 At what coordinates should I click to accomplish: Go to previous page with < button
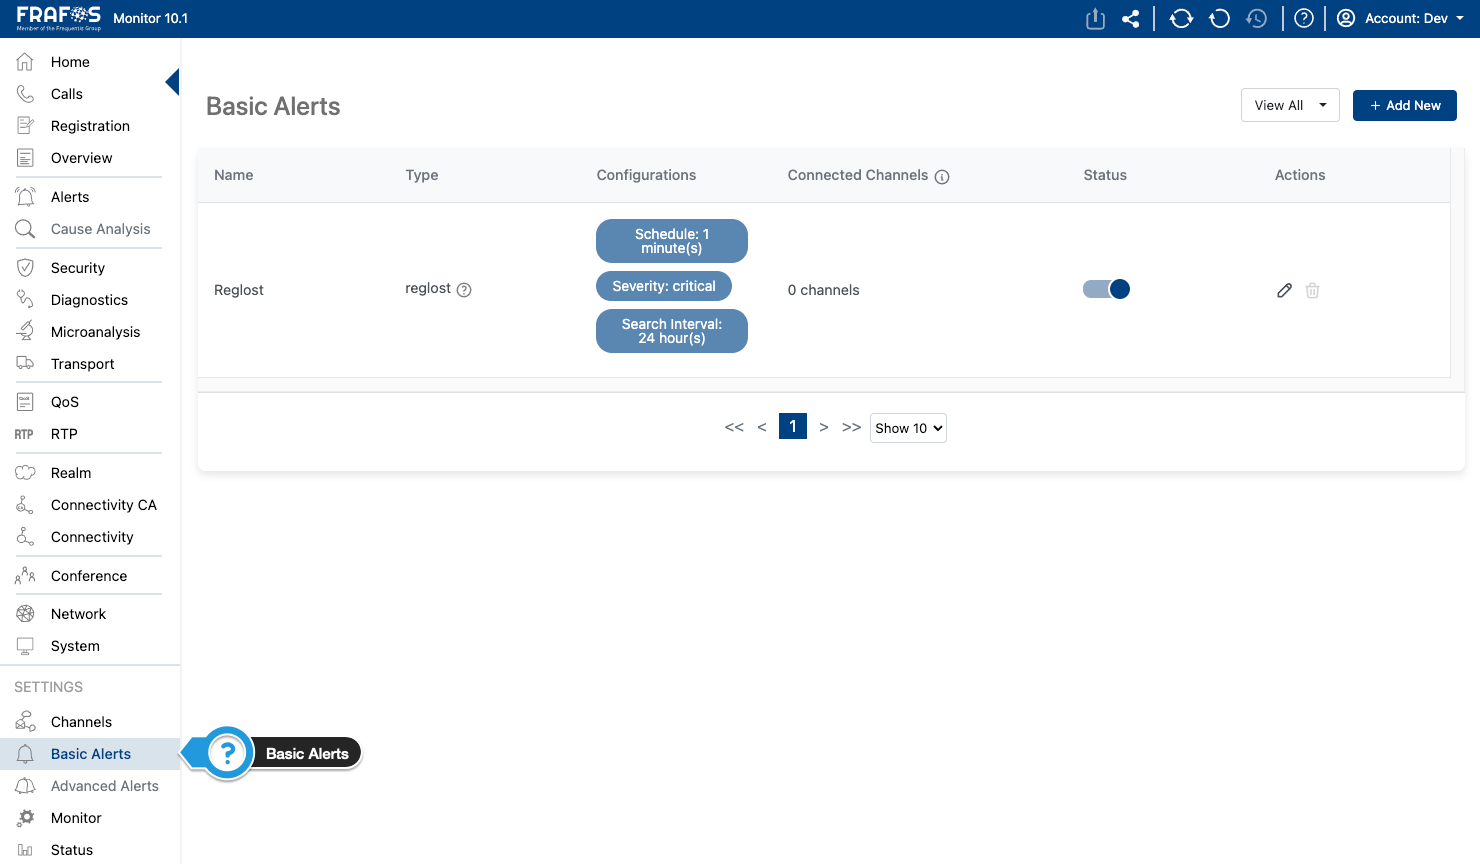pos(762,427)
